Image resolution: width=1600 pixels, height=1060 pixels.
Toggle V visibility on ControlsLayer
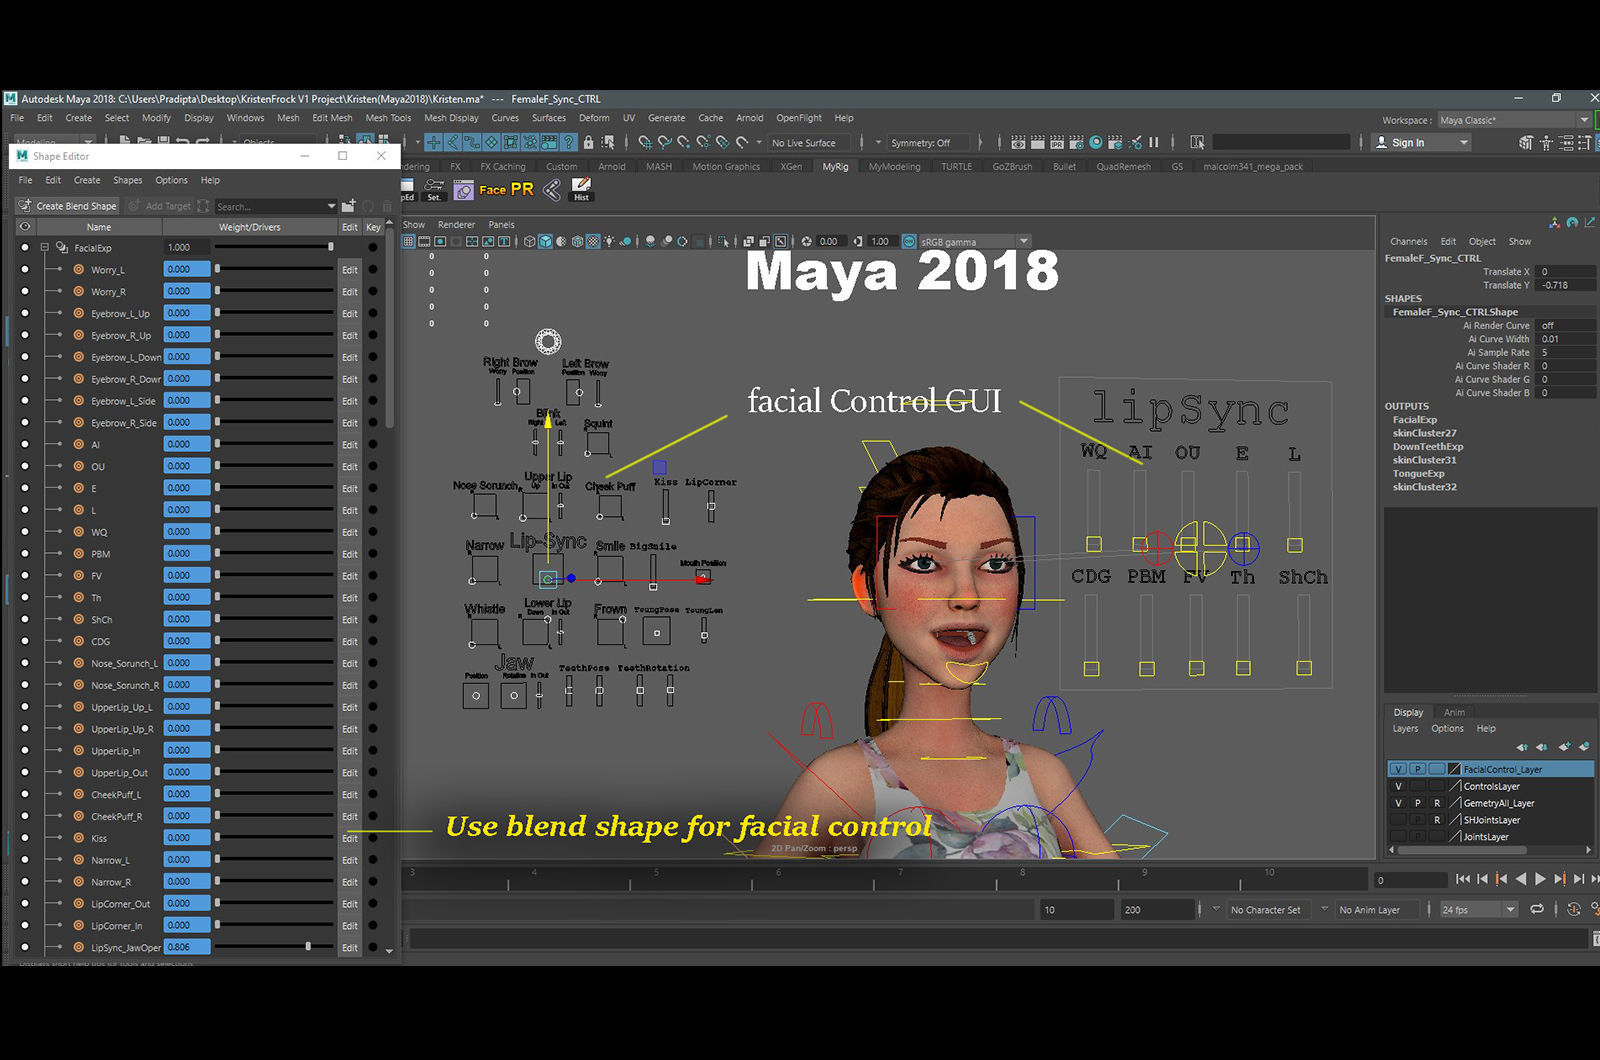coord(1398,786)
